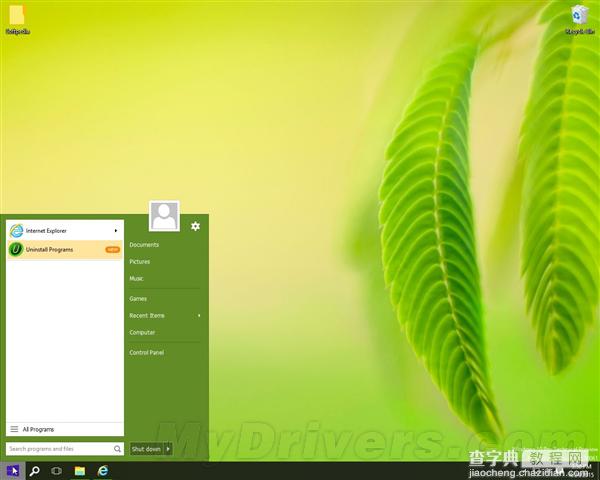Focus the Search programs and files box
600x480 pixels.
65,449
